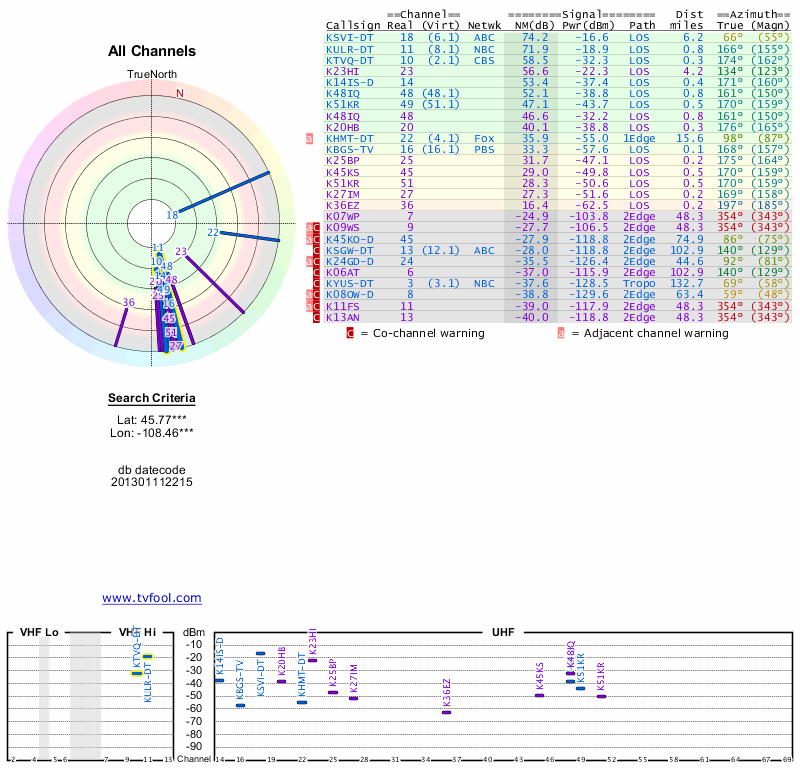Viewport: 800px width, 768px height.
Task: Click the co-channel warning legend icon
Action: point(350,333)
